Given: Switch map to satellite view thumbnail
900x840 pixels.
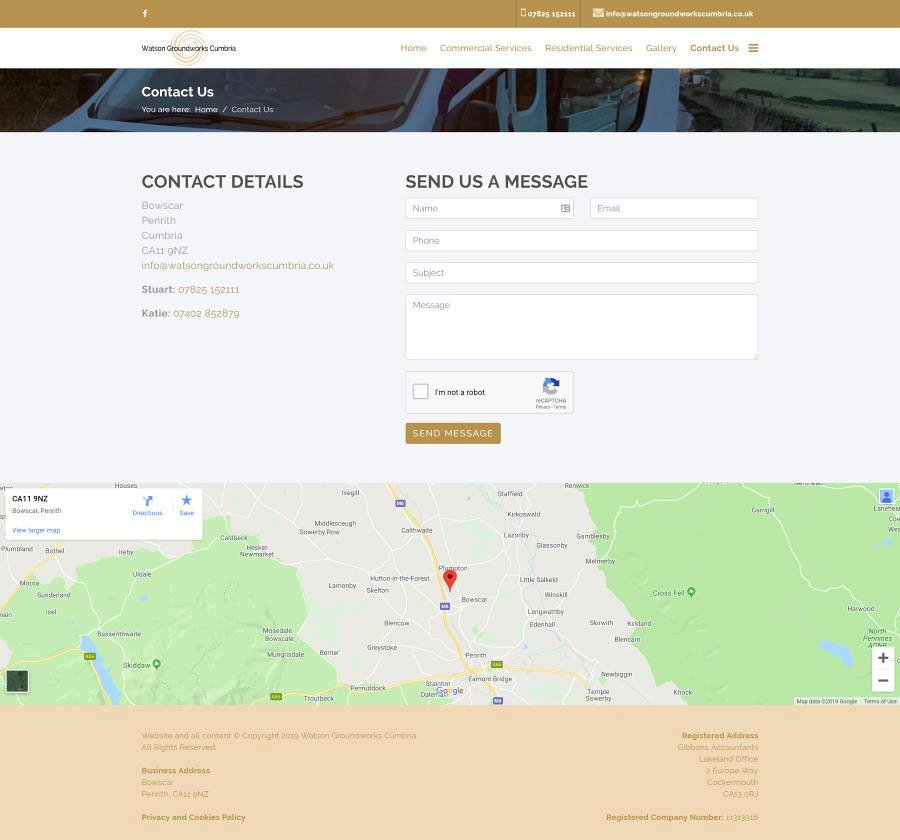Looking at the screenshot, I should click(17, 681).
